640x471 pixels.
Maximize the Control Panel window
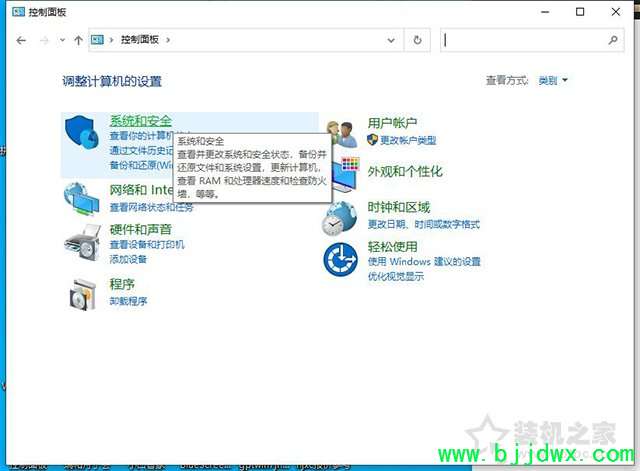point(580,12)
